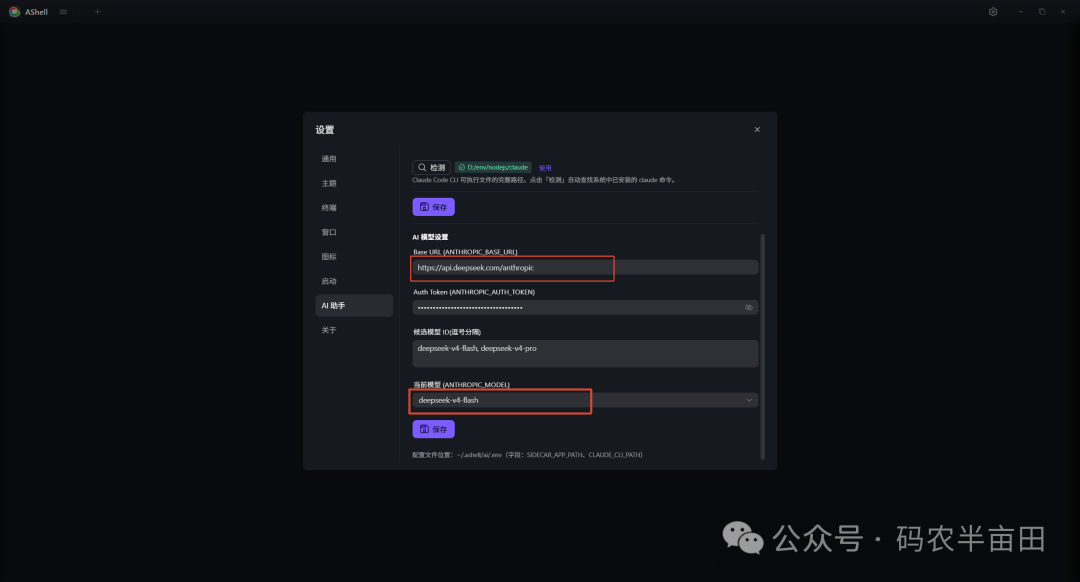Edit the 候选模型 ID text area
Image resolution: width=1080 pixels, height=582 pixels.
pyautogui.click(x=585, y=353)
